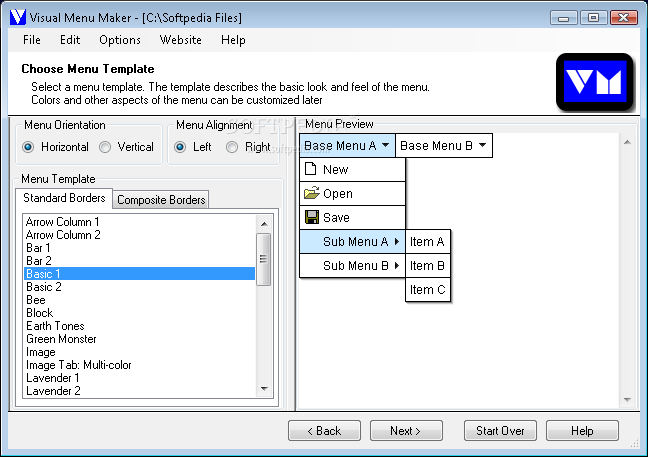Expand Sub Menu B arrow

pyautogui.click(x=396, y=266)
